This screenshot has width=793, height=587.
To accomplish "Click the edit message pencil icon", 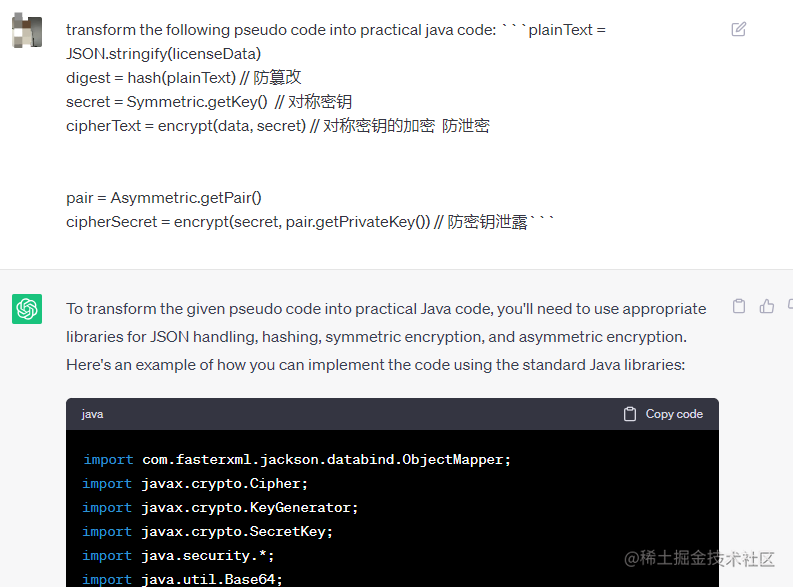I will pos(738,29).
